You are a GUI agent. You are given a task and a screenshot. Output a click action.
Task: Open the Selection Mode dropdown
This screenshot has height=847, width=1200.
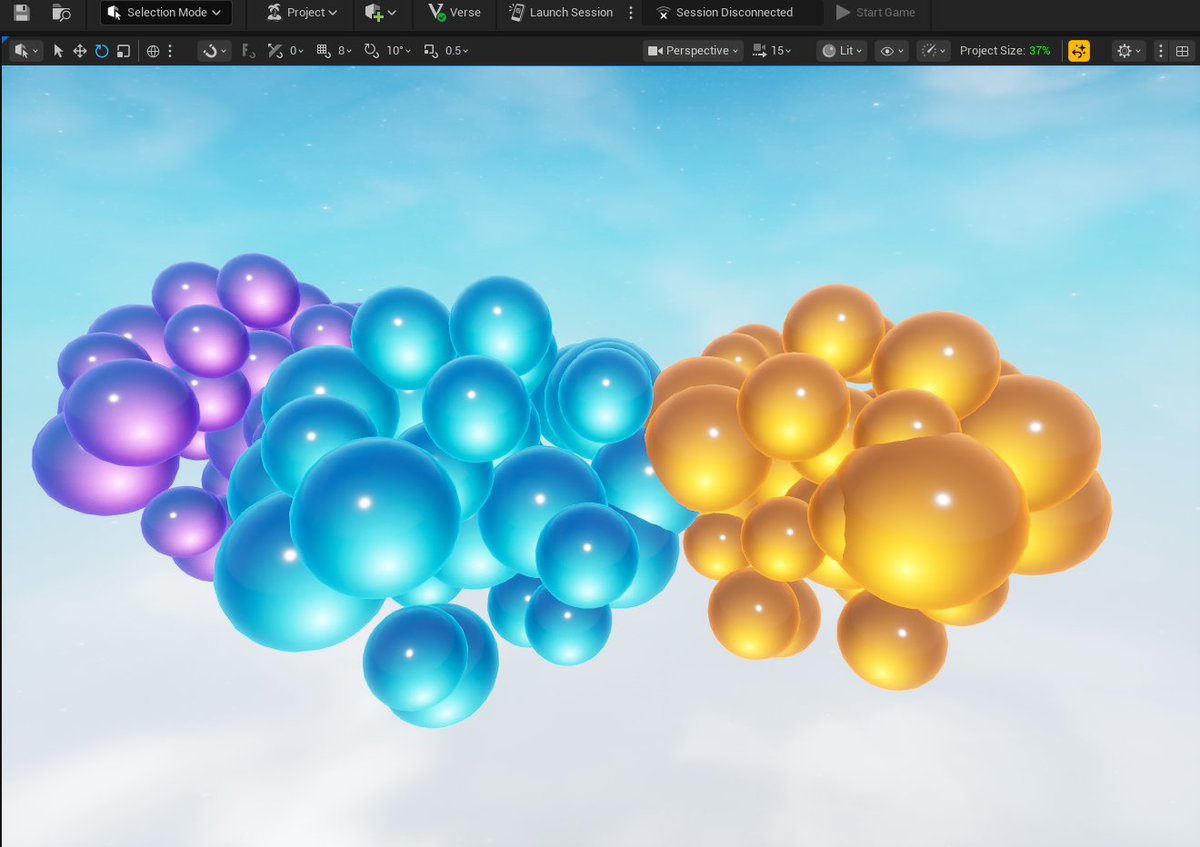point(166,13)
